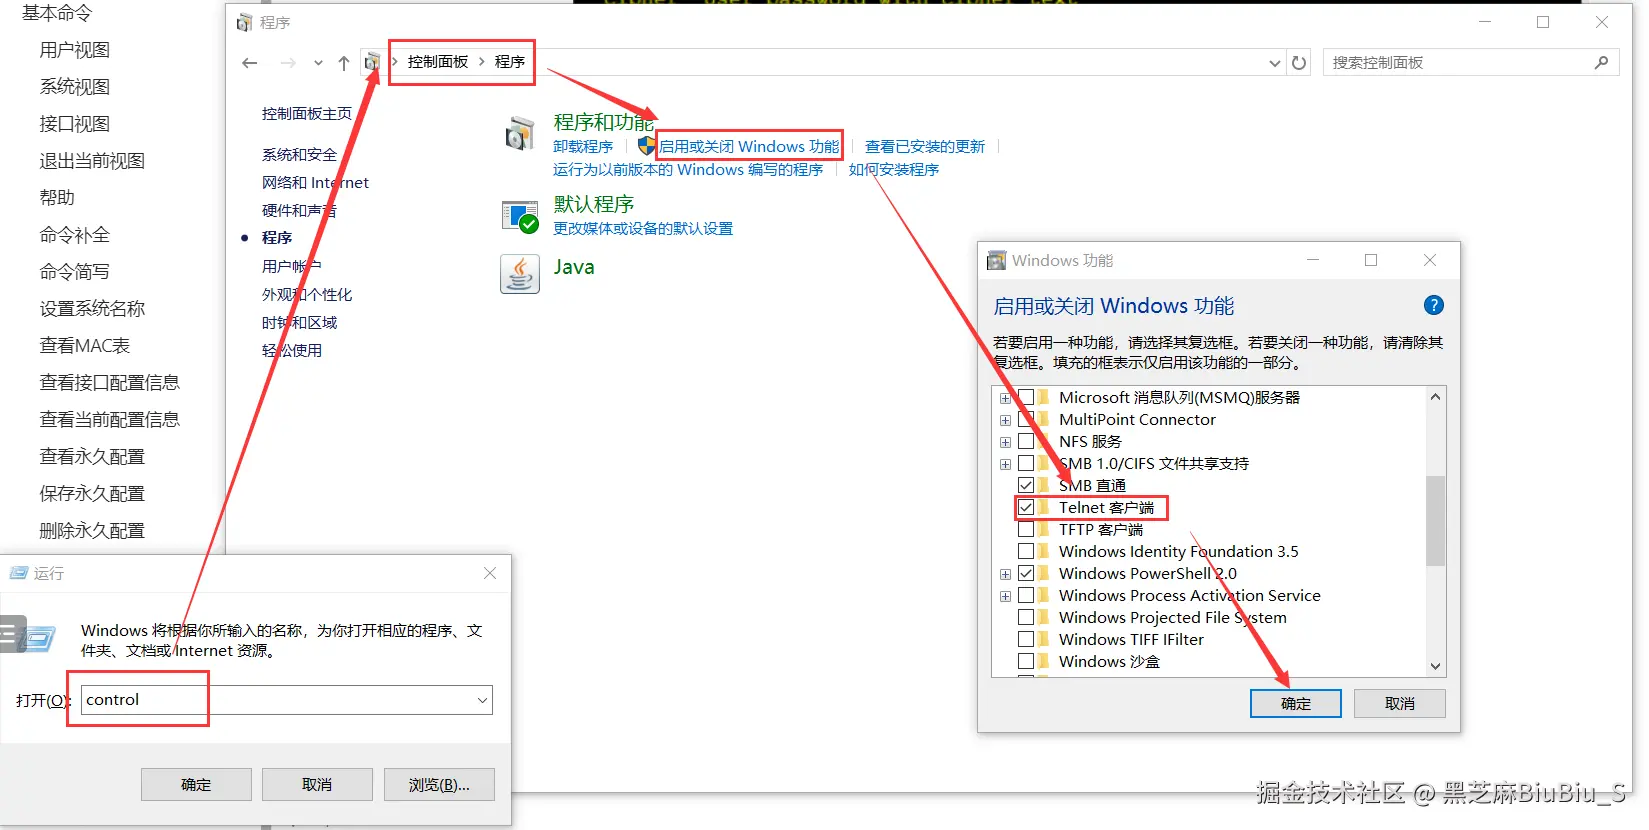The width and height of the screenshot is (1649, 830).
Task: Click the refresh icon by the address bar
Action: (x=1299, y=63)
